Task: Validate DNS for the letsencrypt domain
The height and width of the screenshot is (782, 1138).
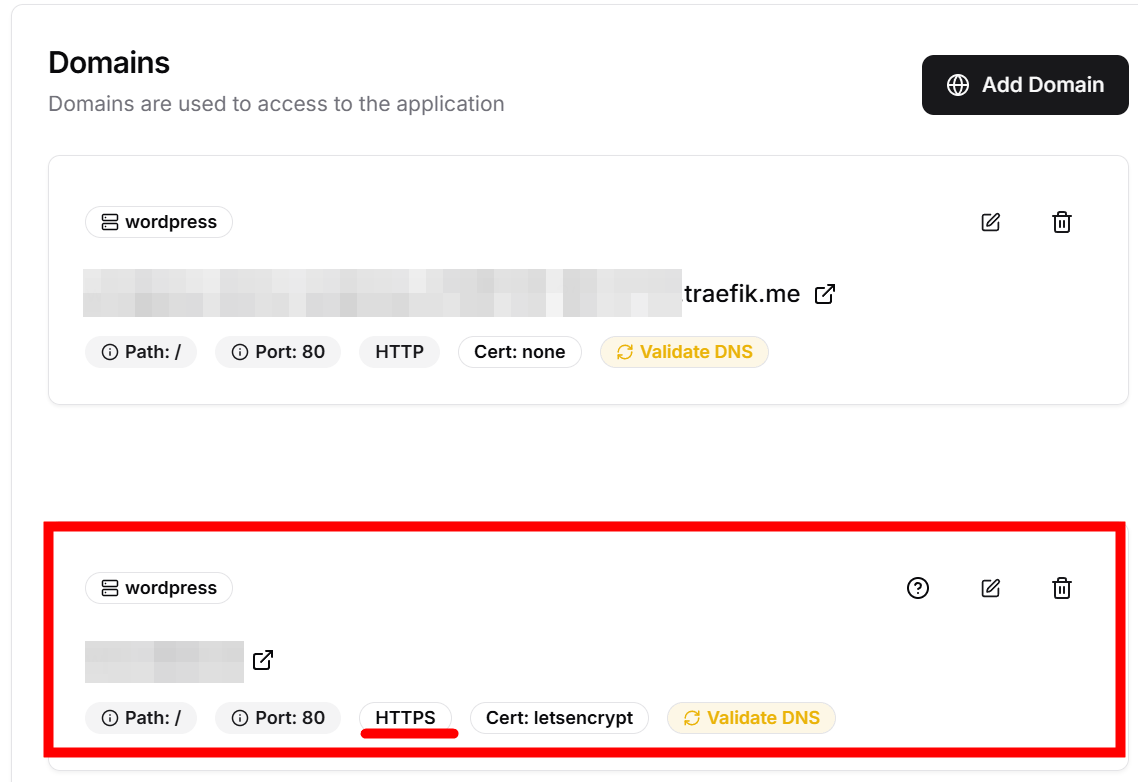Action: [x=751, y=718]
